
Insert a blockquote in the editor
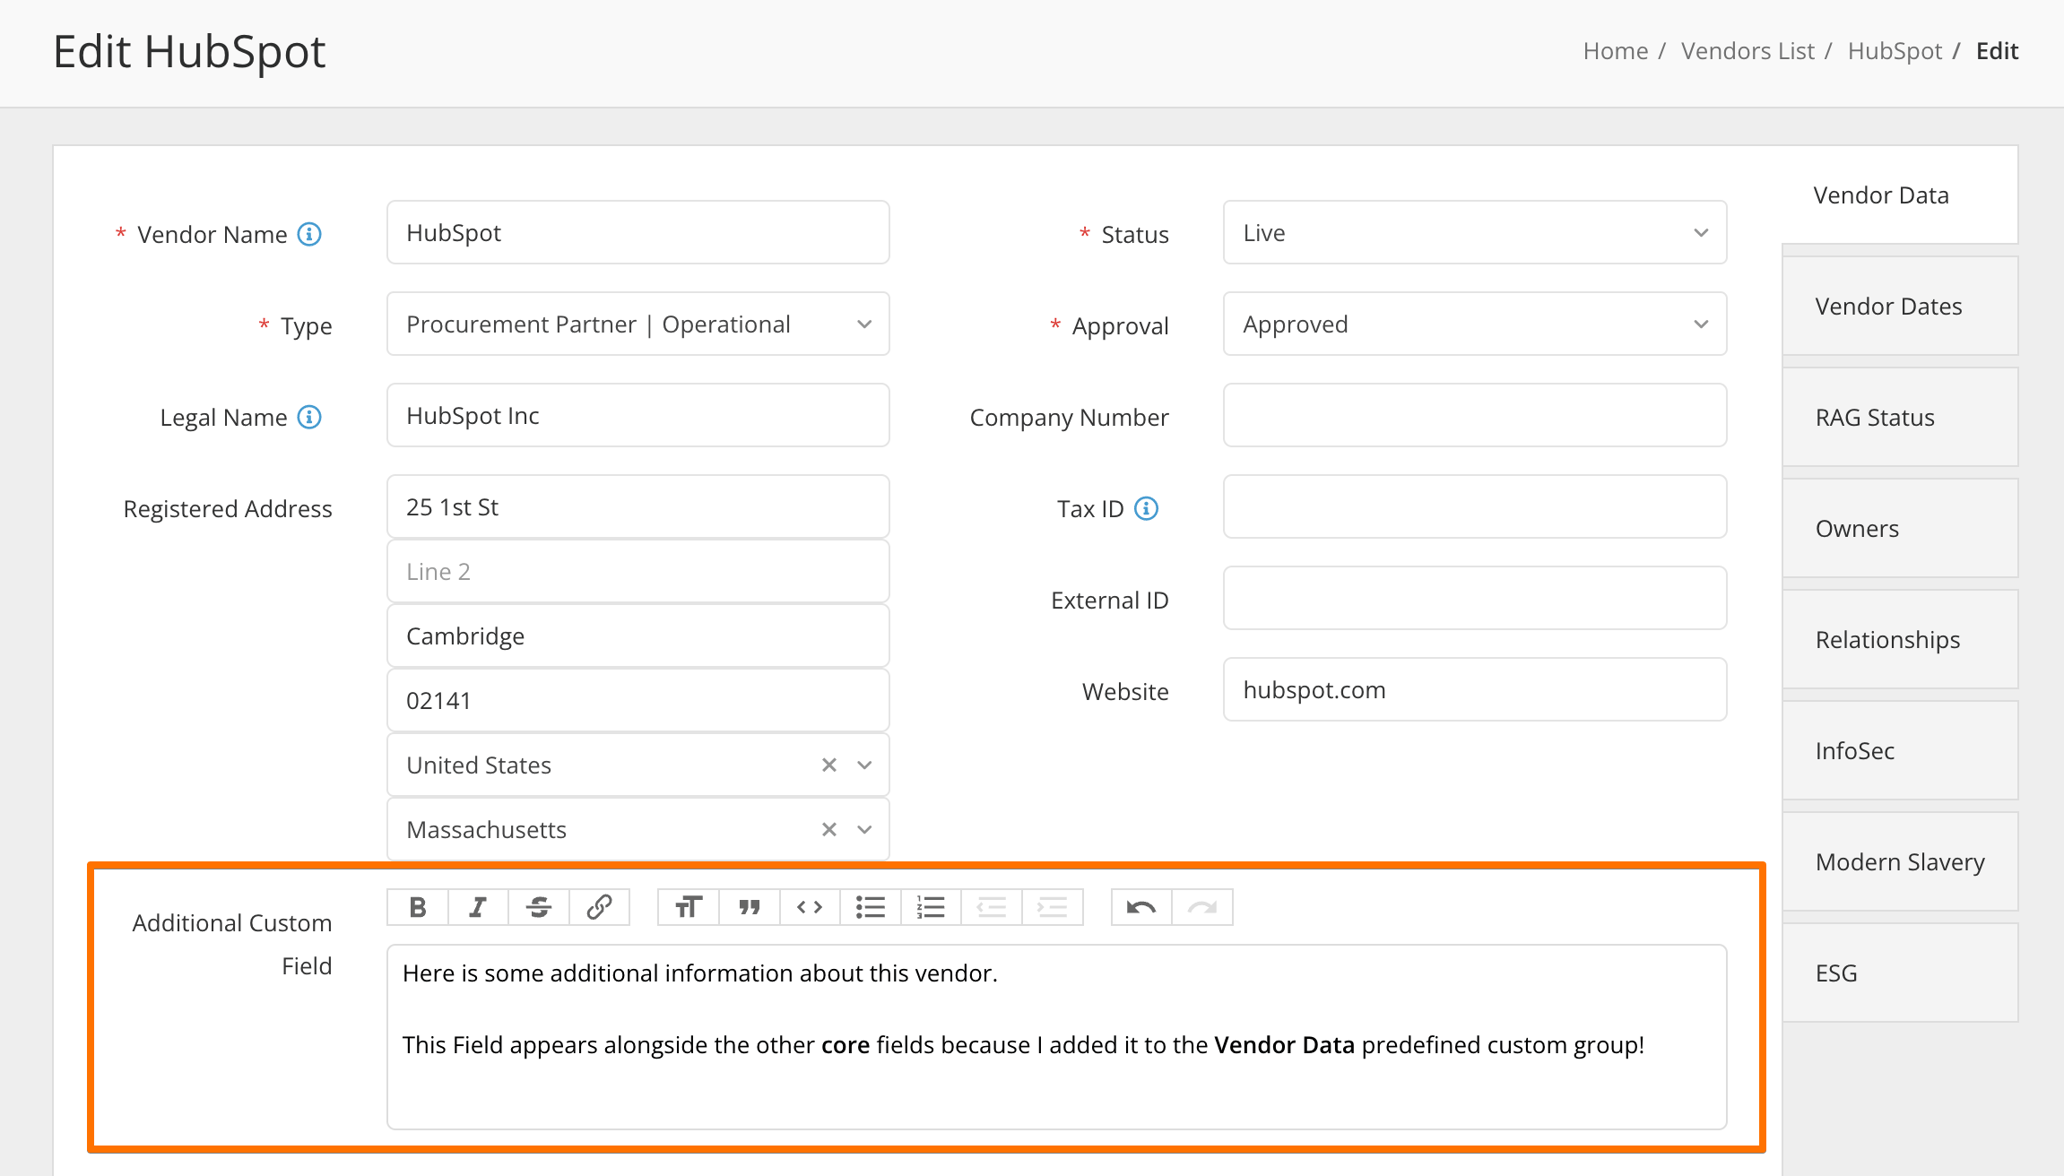click(748, 907)
